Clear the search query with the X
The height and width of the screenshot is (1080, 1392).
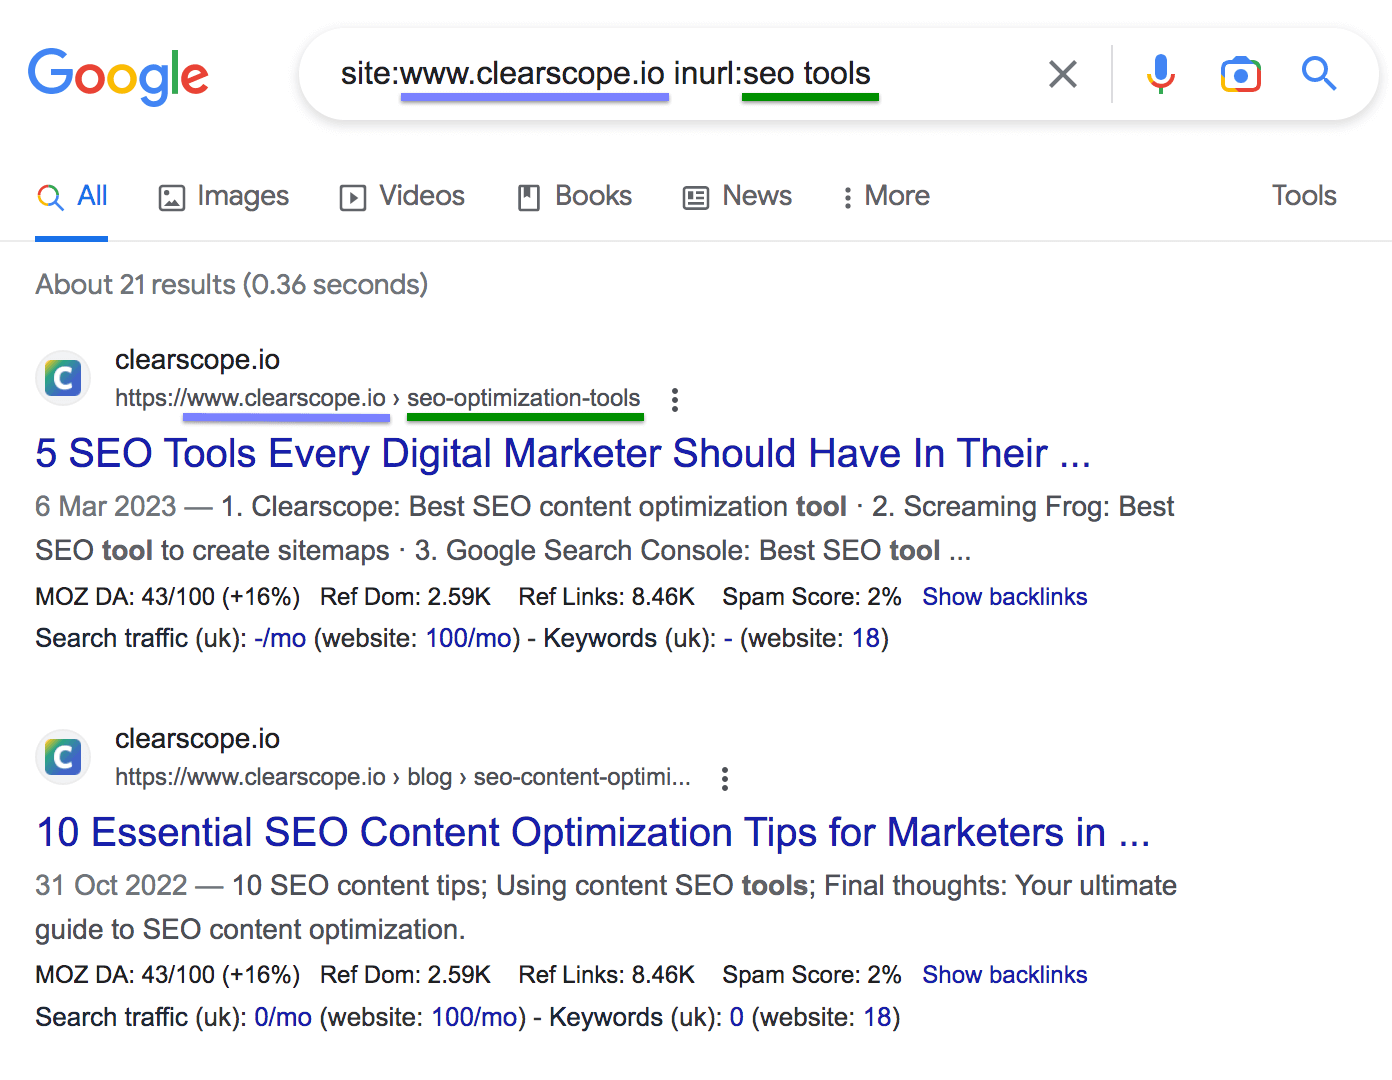click(x=1062, y=74)
